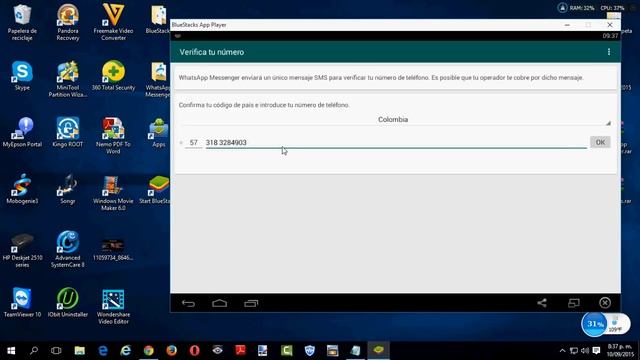Open the Action Center notification icon

tap(596, 351)
